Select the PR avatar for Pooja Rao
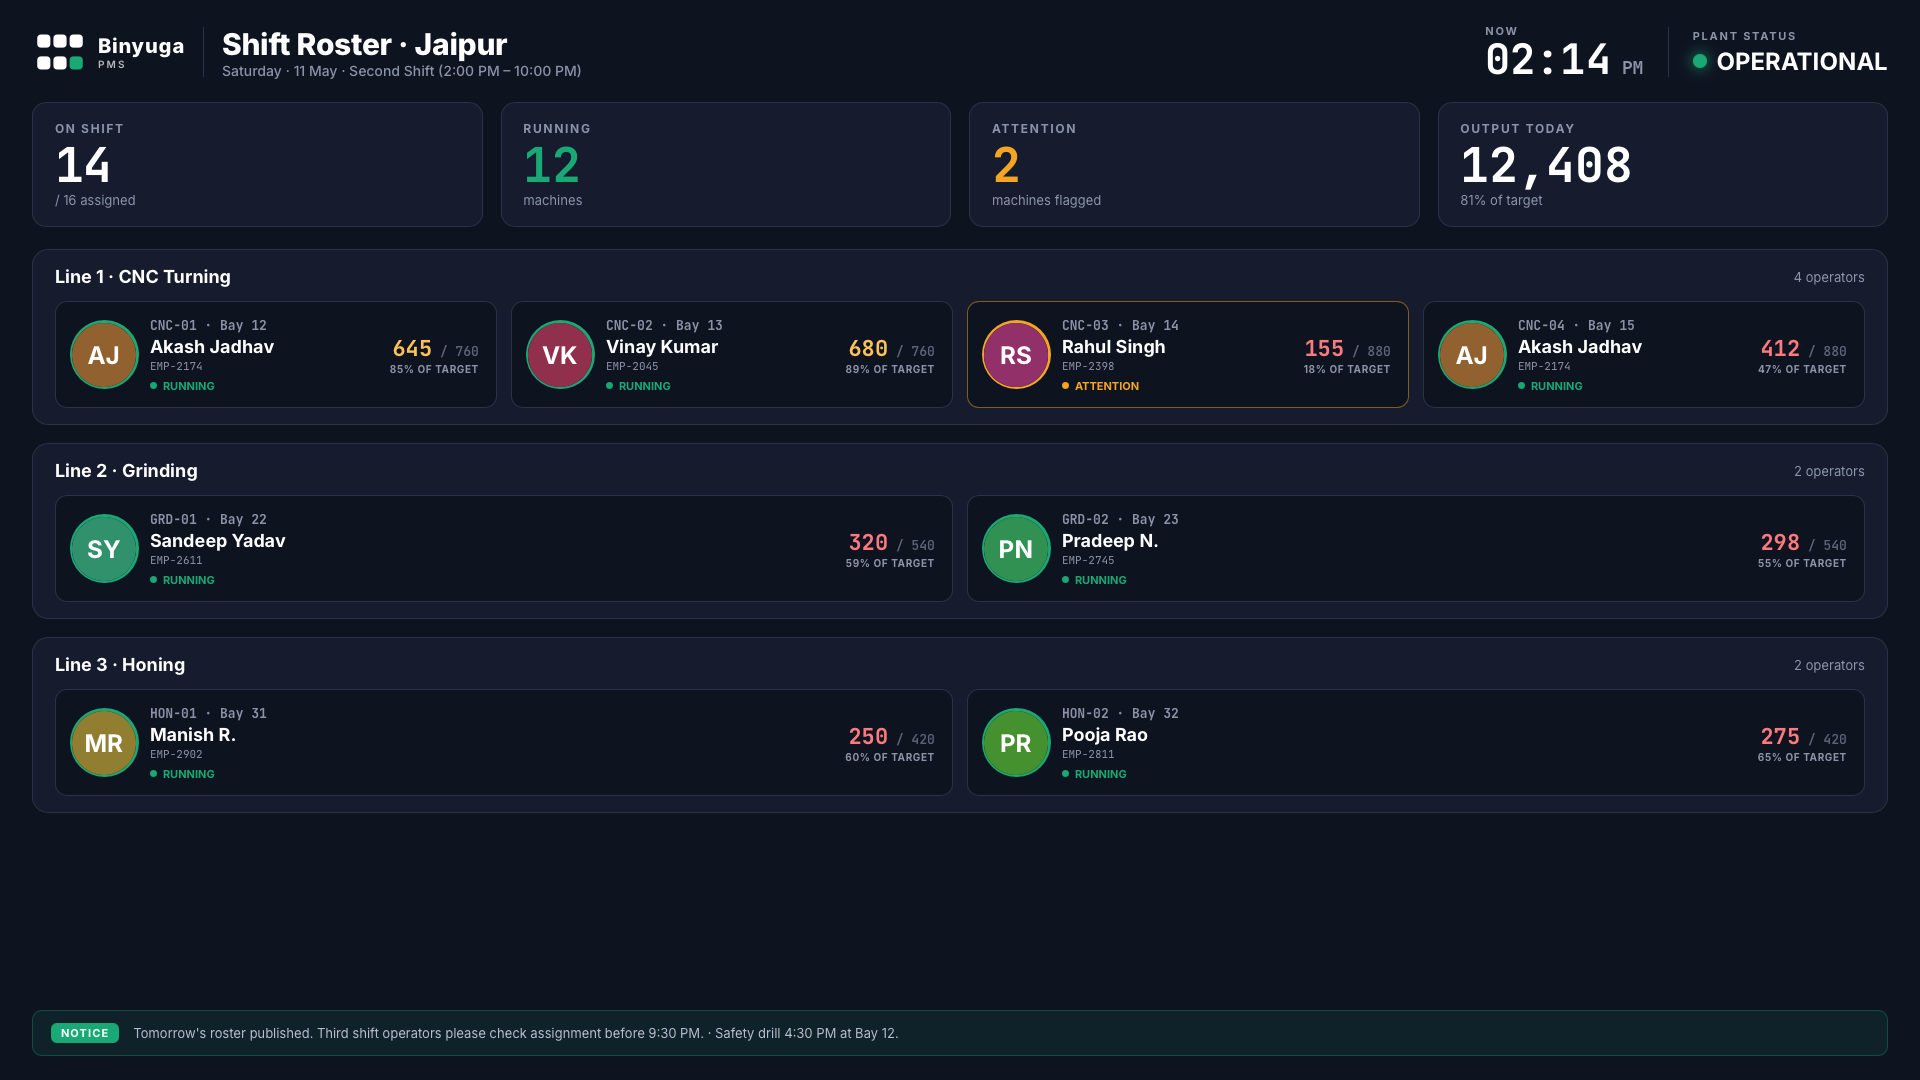1920x1080 pixels. (1016, 743)
